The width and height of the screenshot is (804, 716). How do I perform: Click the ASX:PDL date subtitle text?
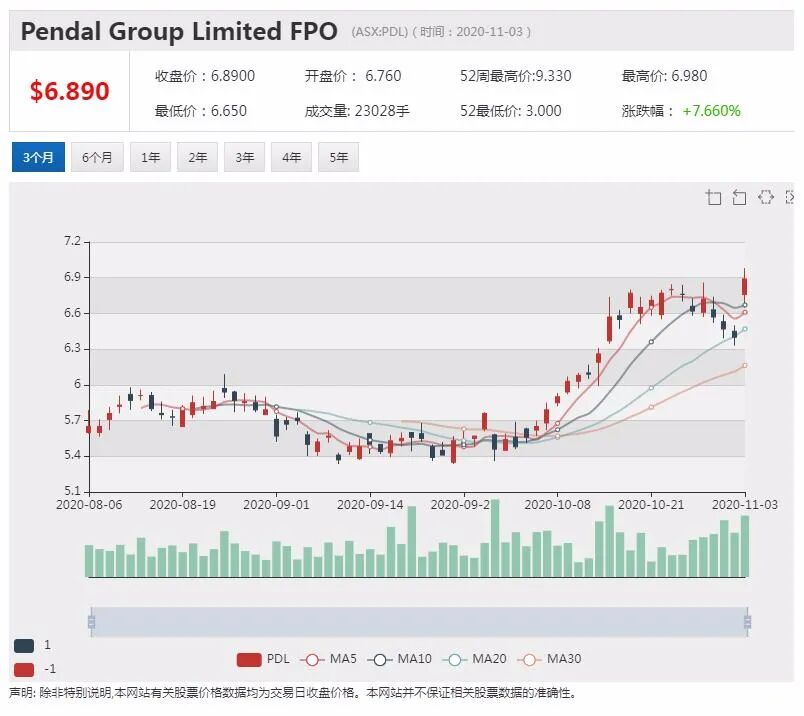coord(441,32)
